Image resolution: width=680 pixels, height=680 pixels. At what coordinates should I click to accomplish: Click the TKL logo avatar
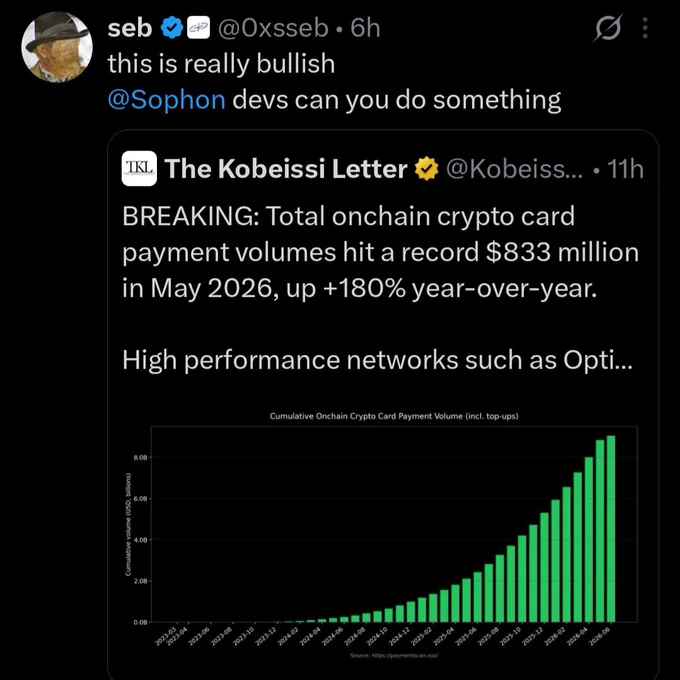(x=139, y=168)
